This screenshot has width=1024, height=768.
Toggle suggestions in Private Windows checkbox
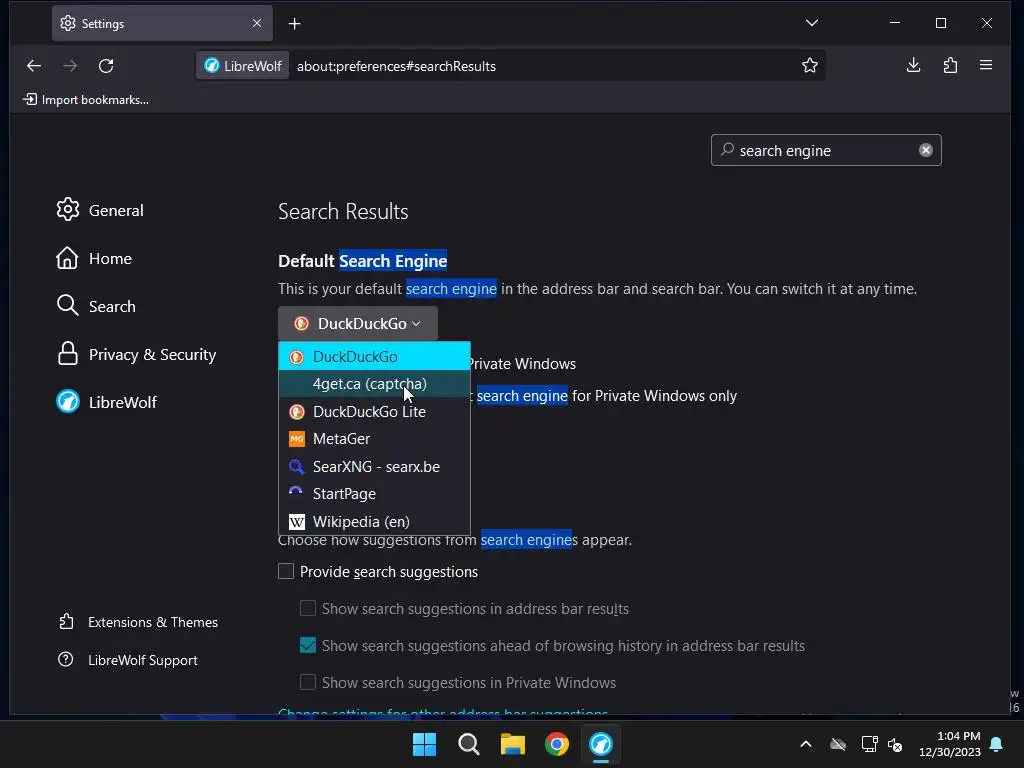point(308,682)
